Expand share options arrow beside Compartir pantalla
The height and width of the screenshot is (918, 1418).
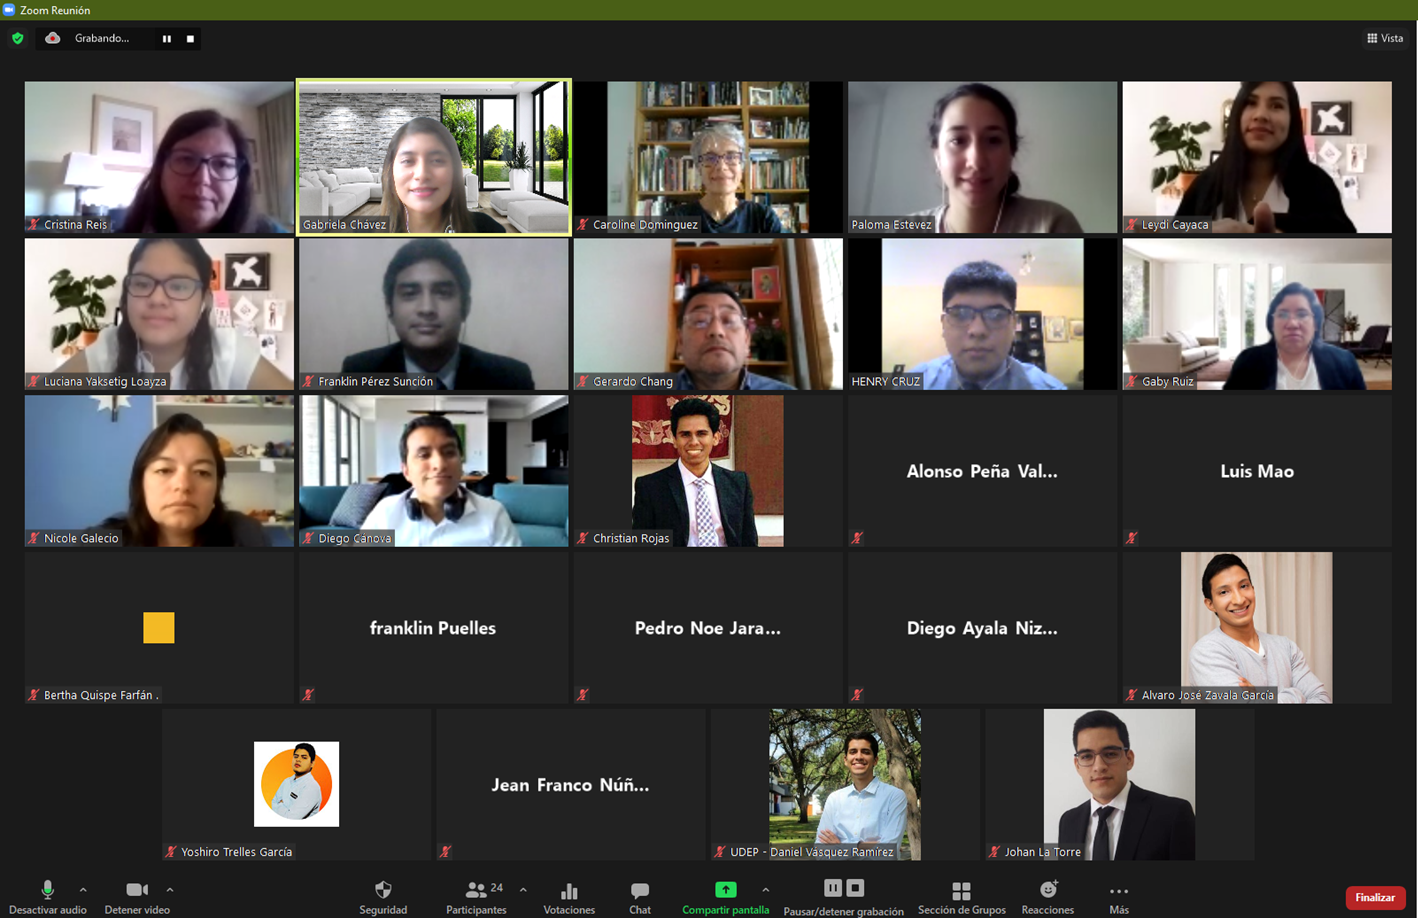click(766, 889)
